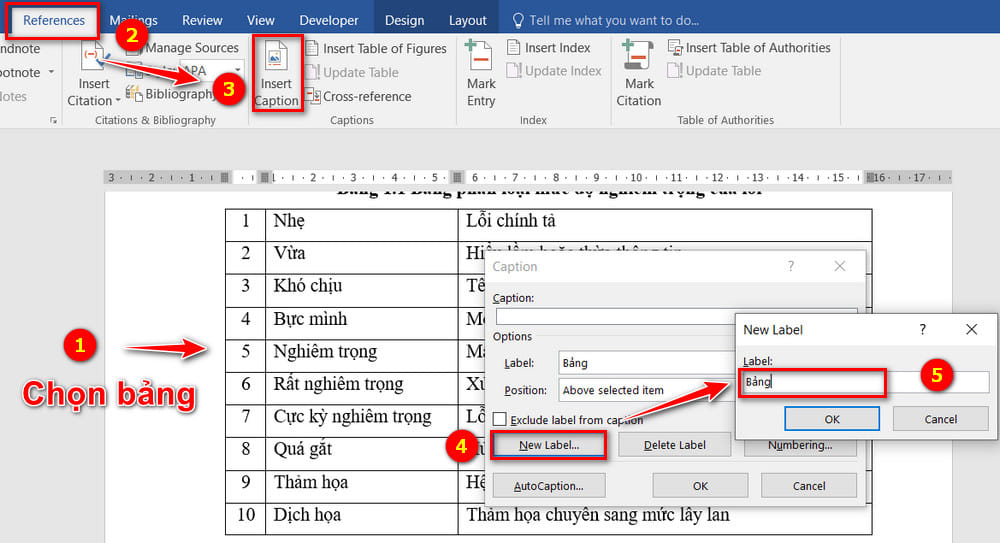Click the help question mark in the Caption dialog
1000x543 pixels.
[x=791, y=266]
